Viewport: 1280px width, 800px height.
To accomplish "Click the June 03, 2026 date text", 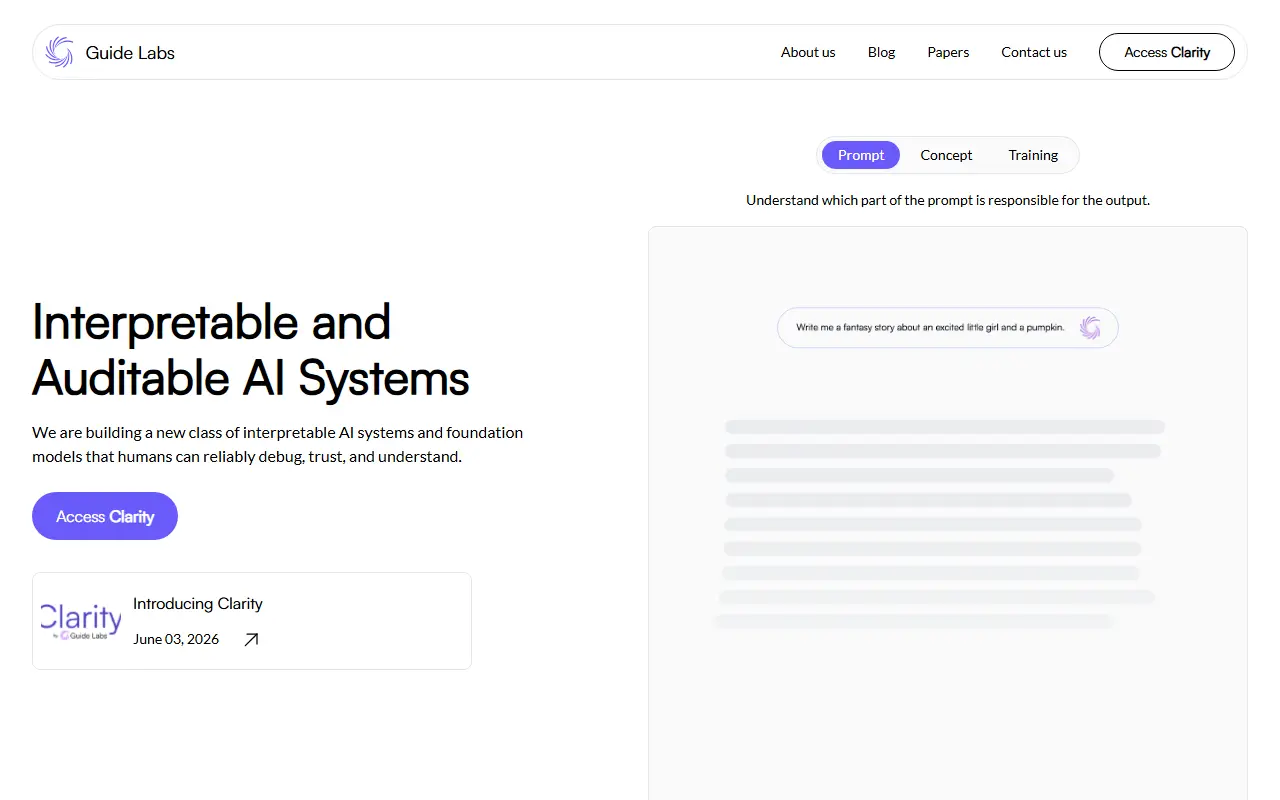I will [x=176, y=639].
